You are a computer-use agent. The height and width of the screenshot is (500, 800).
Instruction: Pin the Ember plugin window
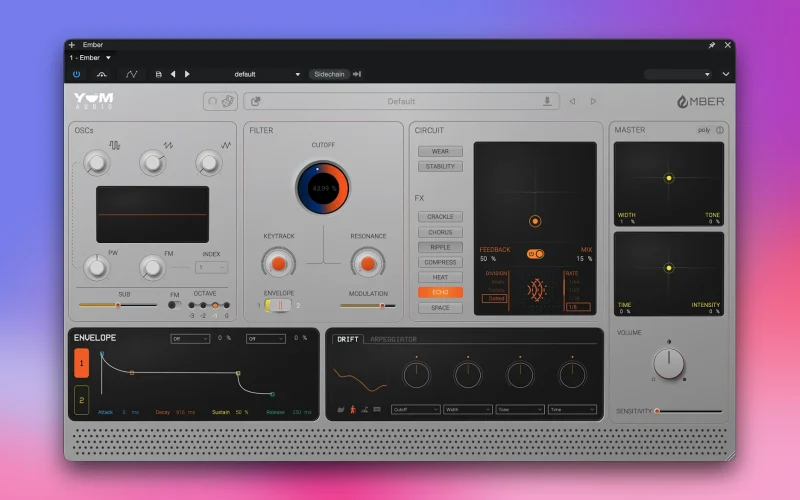pos(712,45)
